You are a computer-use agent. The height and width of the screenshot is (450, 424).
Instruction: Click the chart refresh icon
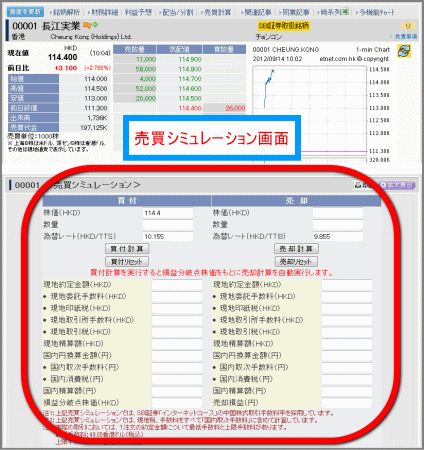pos(404,51)
